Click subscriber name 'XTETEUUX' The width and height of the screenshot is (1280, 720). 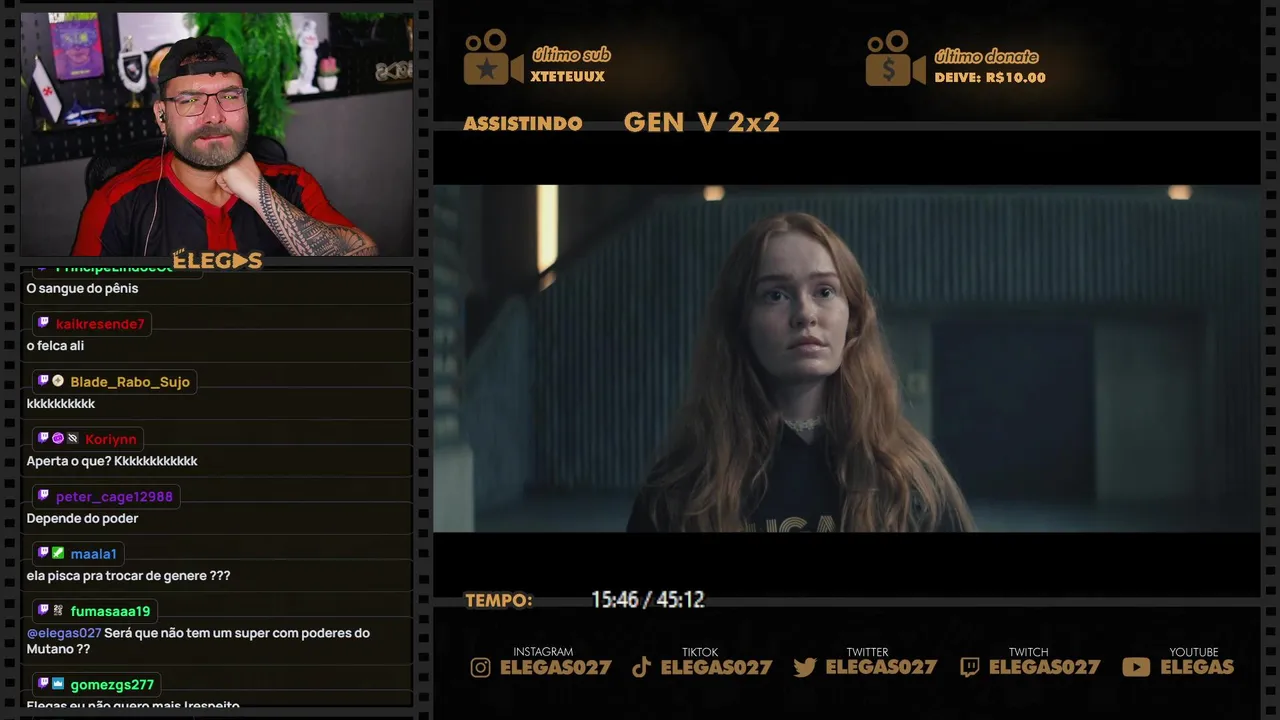(568, 77)
